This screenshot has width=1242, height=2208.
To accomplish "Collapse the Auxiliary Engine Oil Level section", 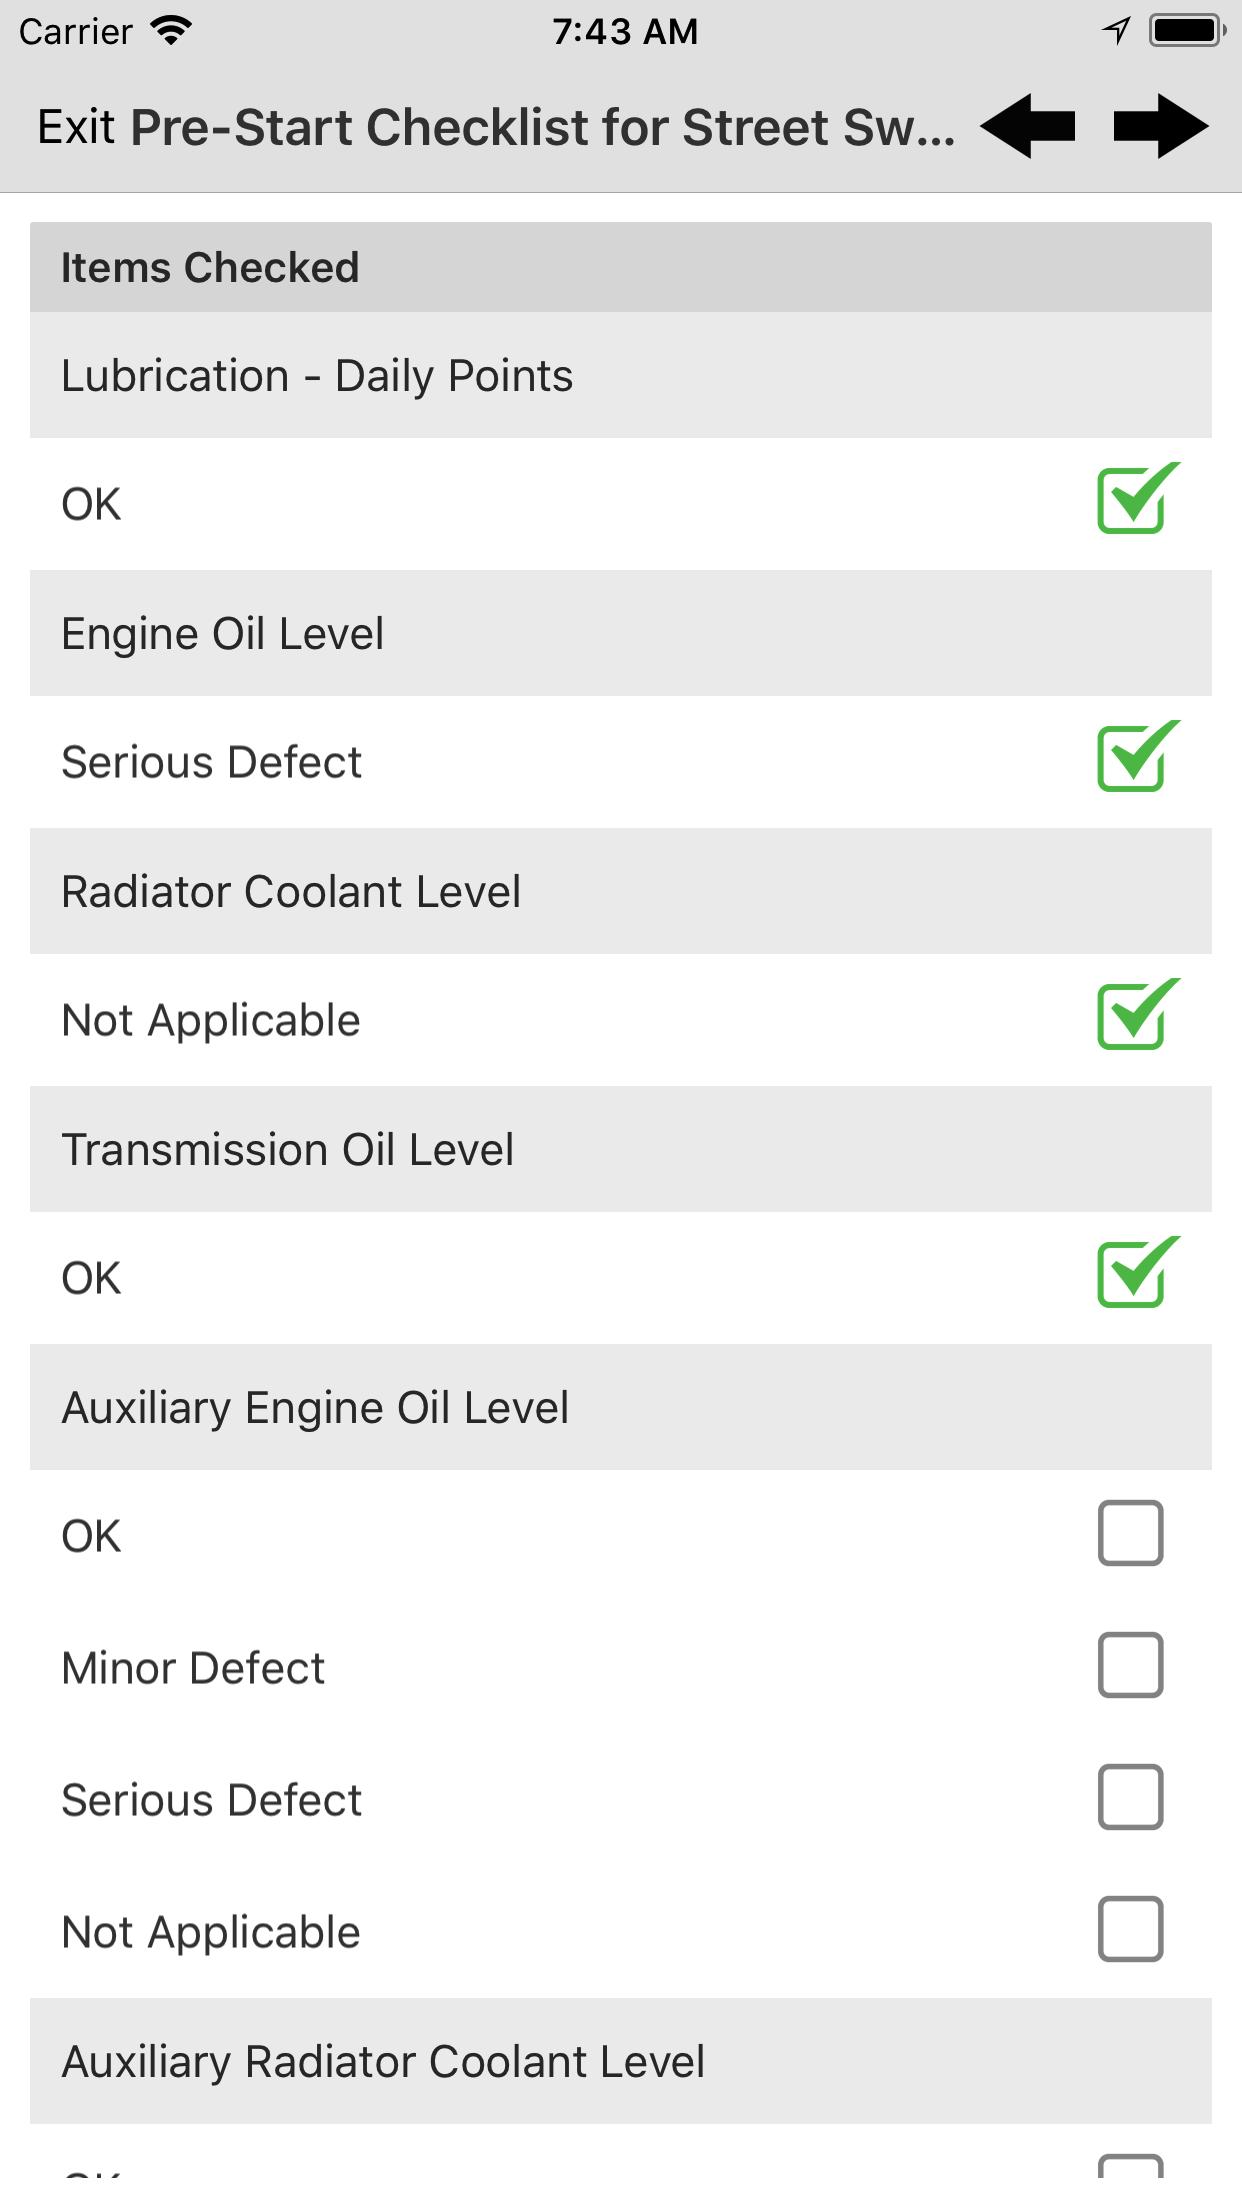I will tap(620, 1408).
